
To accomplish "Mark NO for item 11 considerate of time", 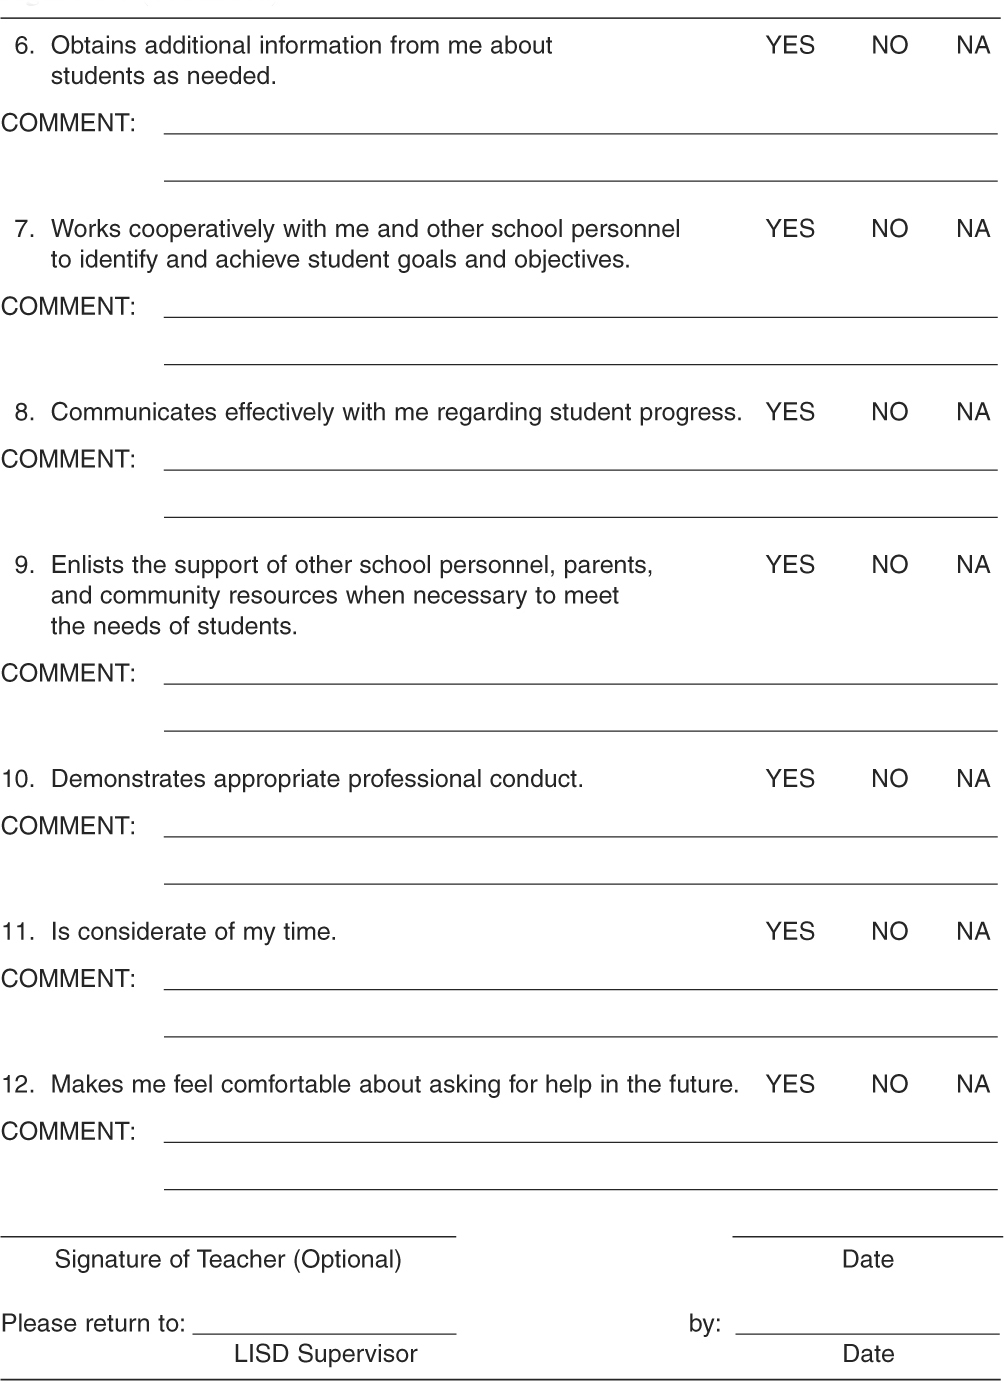I will click(x=889, y=932).
